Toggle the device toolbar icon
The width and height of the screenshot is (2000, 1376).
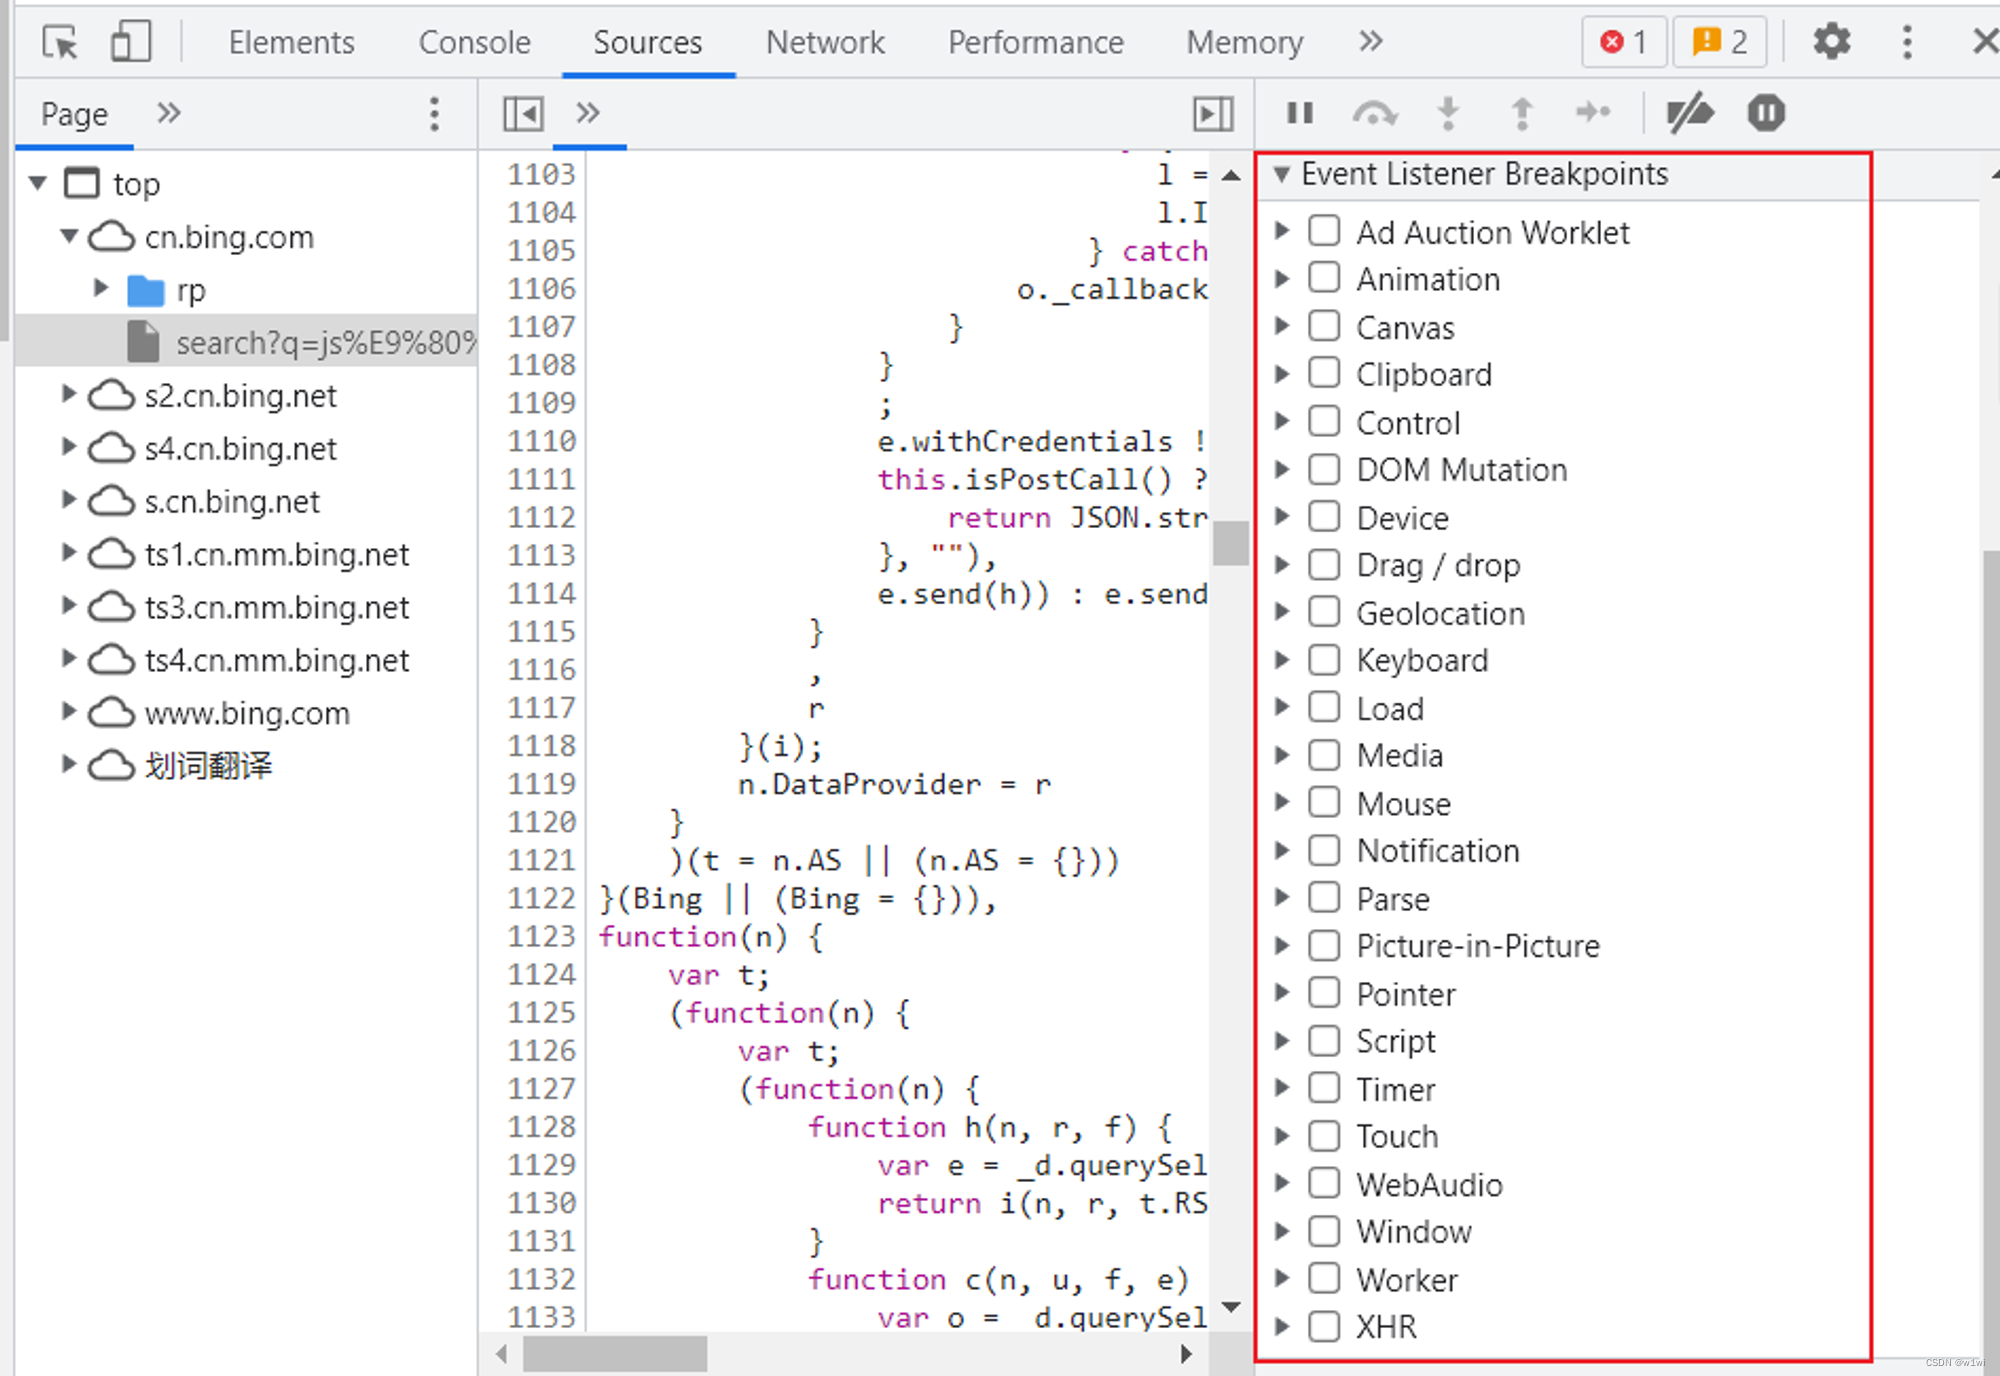[x=131, y=42]
